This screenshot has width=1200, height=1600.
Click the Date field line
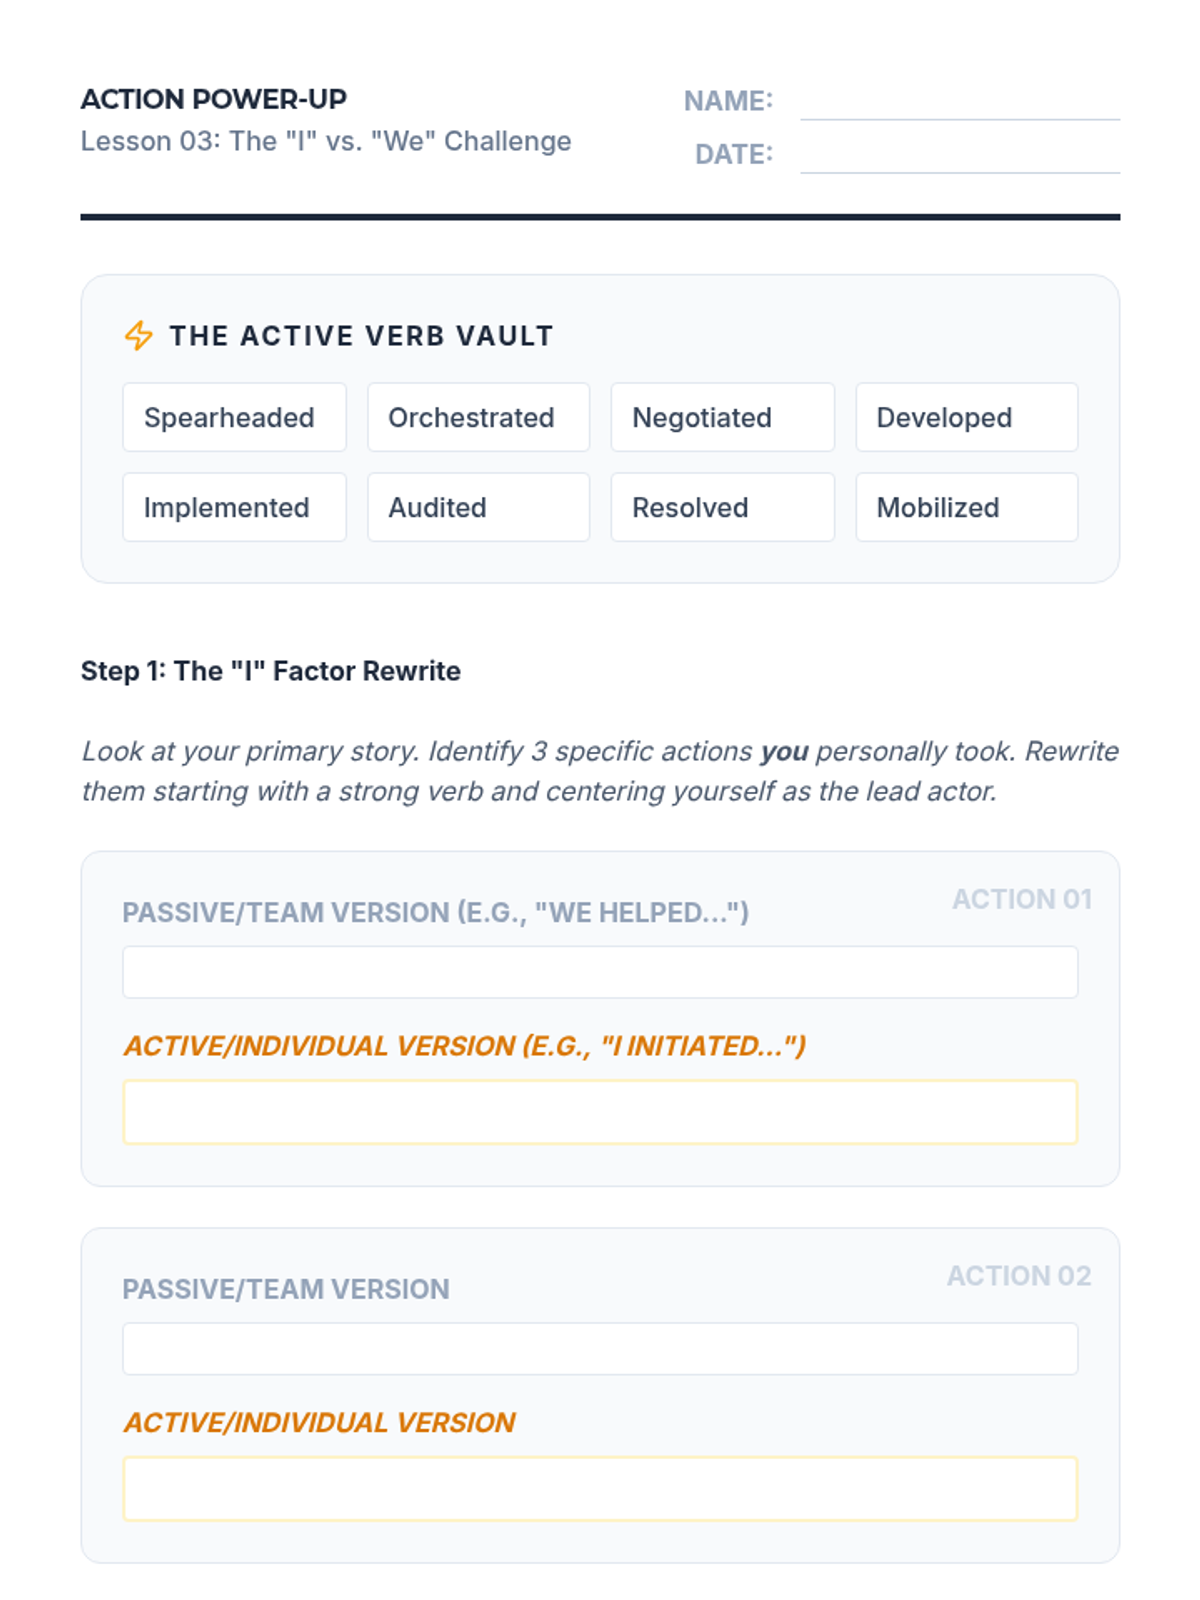[959, 156]
